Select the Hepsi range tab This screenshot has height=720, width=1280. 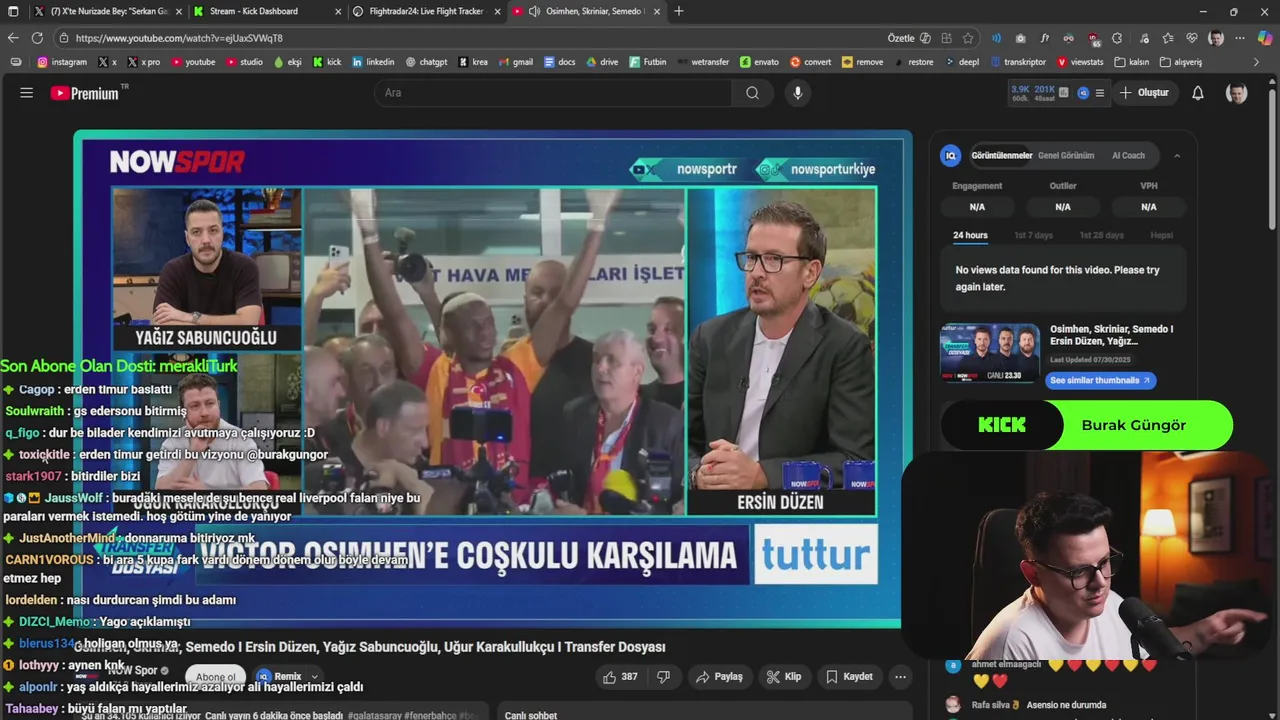(x=1161, y=236)
